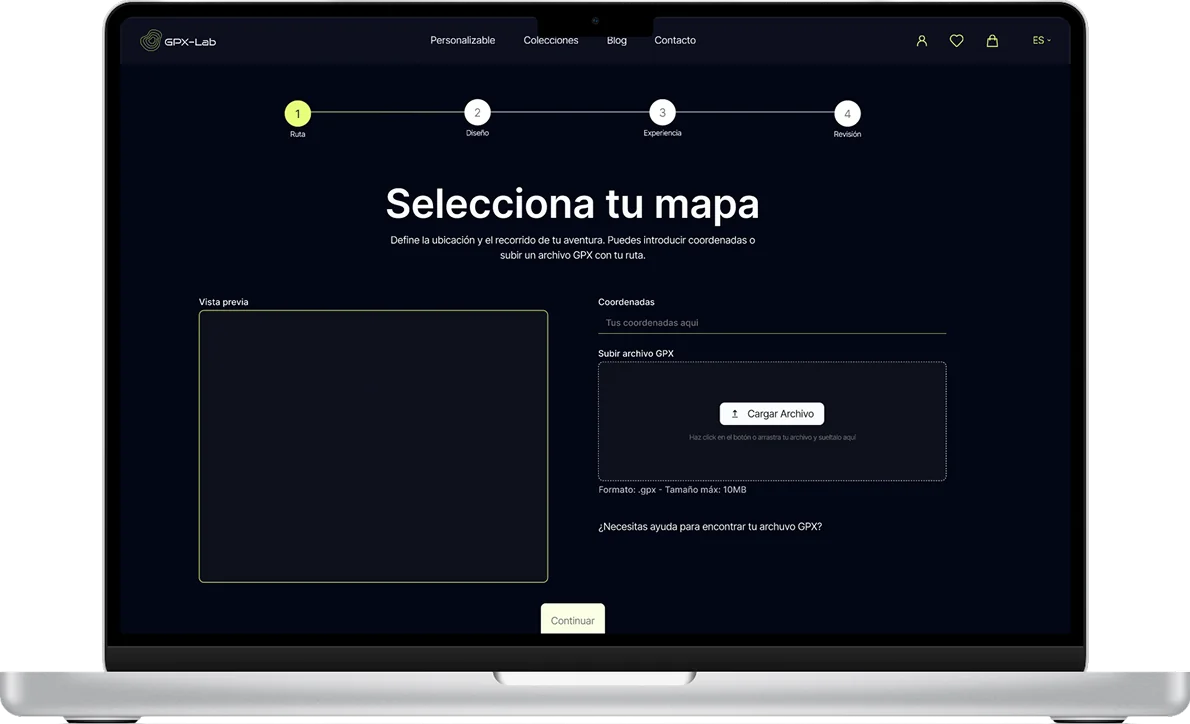Select step 1 Ruta circle
1190x724 pixels.
click(298, 113)
